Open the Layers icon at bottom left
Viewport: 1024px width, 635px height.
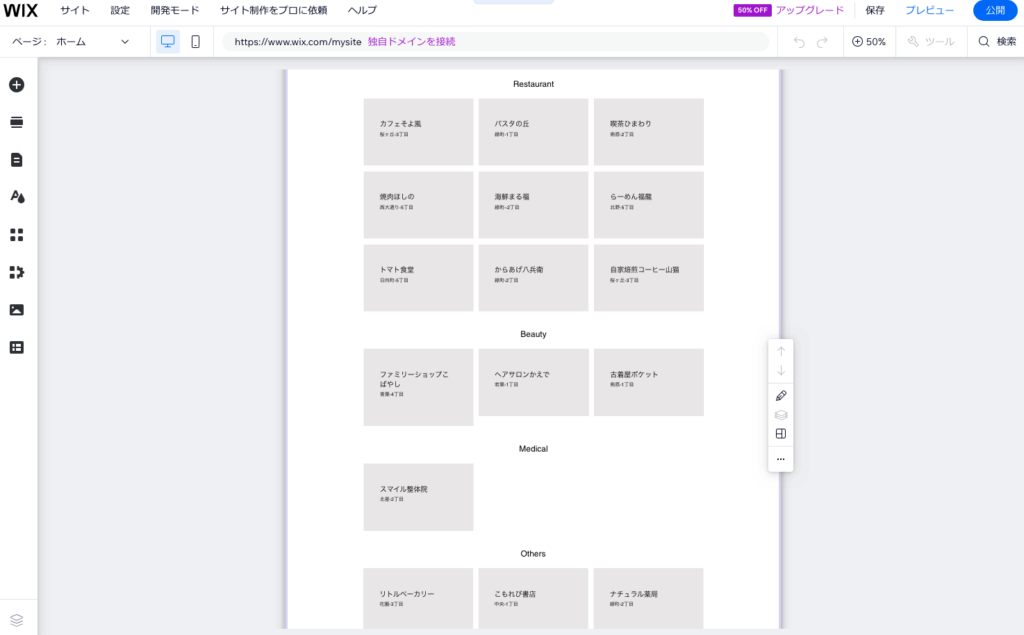(16, 619)
